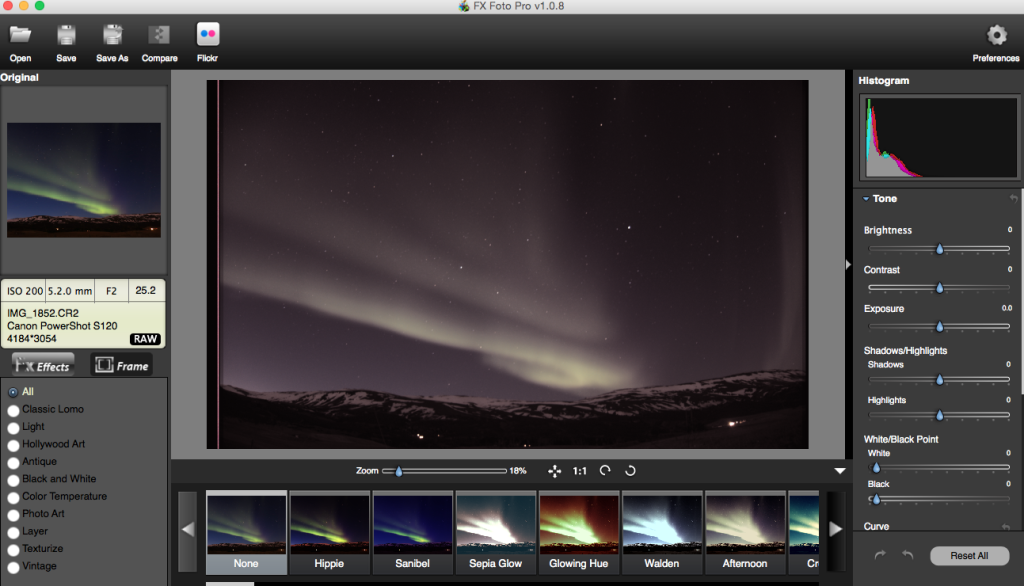Collapse the right panel with the arrow
Viewport: 1024px width, 586px height.
coord(848,265)
